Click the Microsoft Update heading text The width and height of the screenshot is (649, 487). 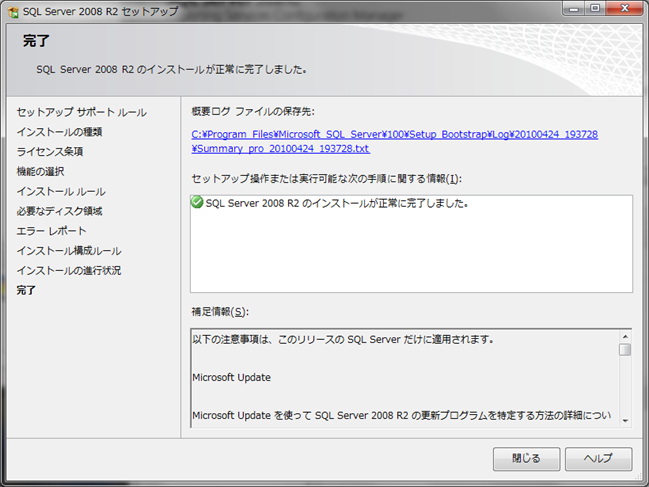(231, 377)
